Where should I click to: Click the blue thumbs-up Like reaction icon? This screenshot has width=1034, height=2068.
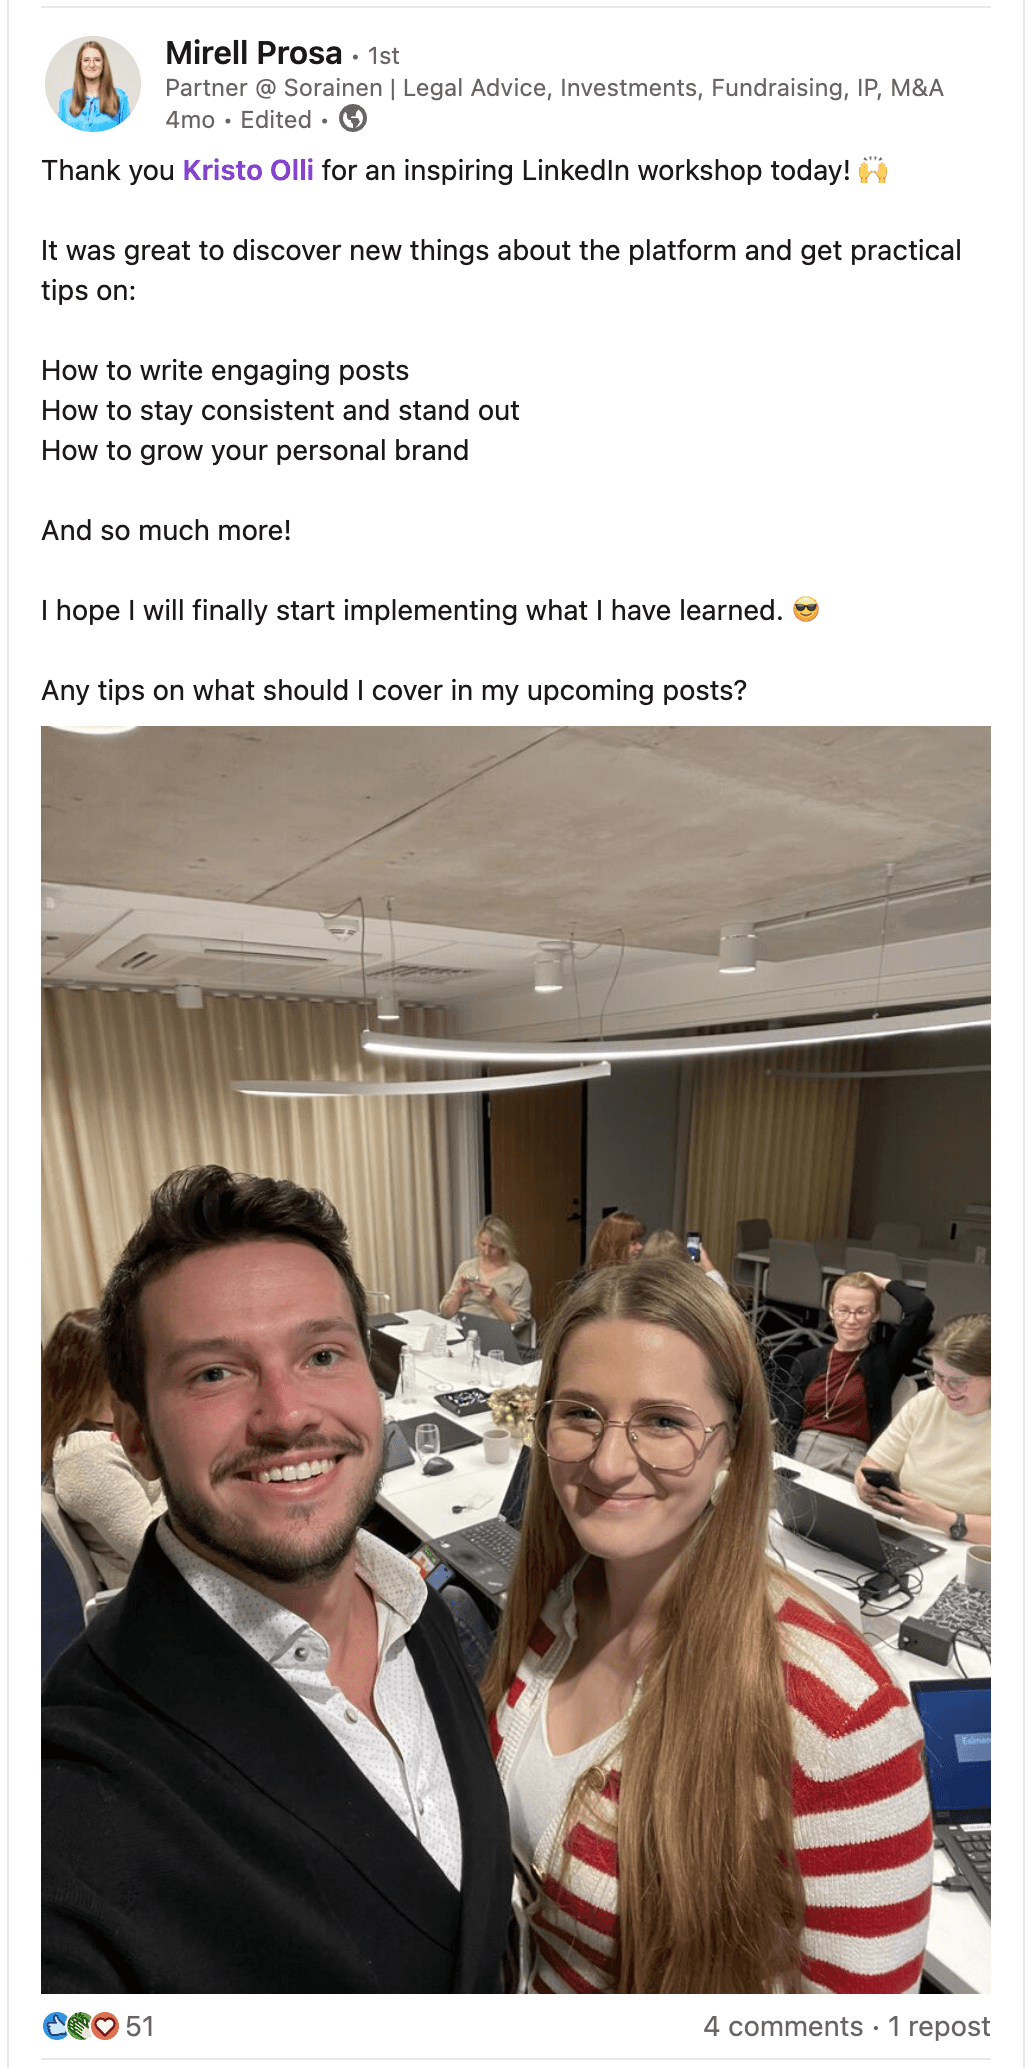tap(55, 2026)
